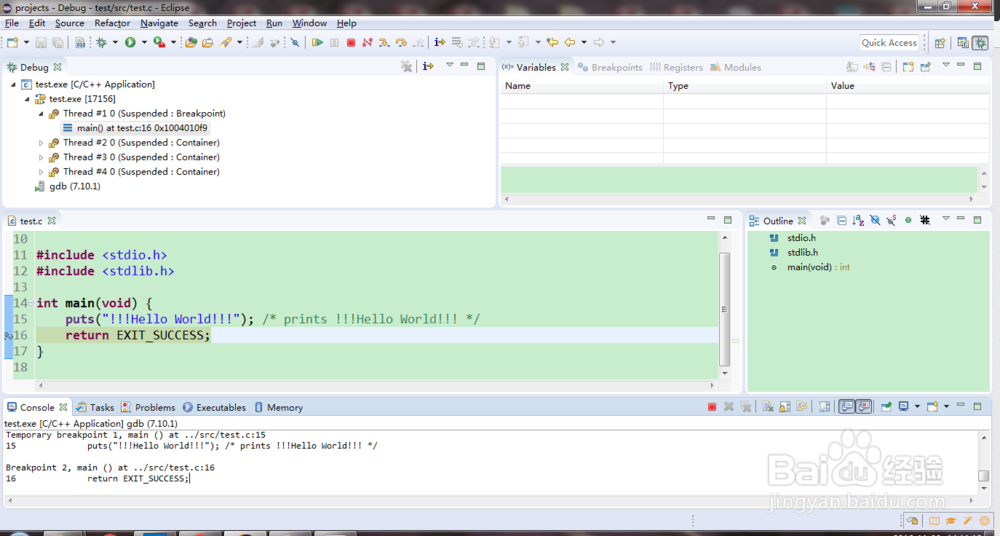Click the Build All toolbar icon
Screen dimensions: 1000x536
click(x=80, y=43)
